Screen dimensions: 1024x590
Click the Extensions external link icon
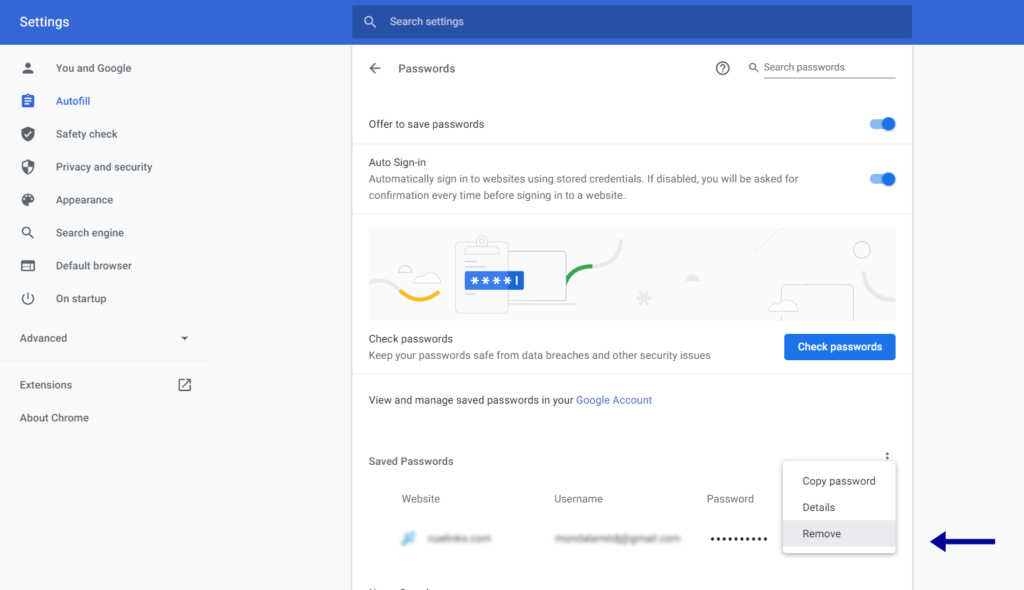pyautogui.click(x=184, y=384)
